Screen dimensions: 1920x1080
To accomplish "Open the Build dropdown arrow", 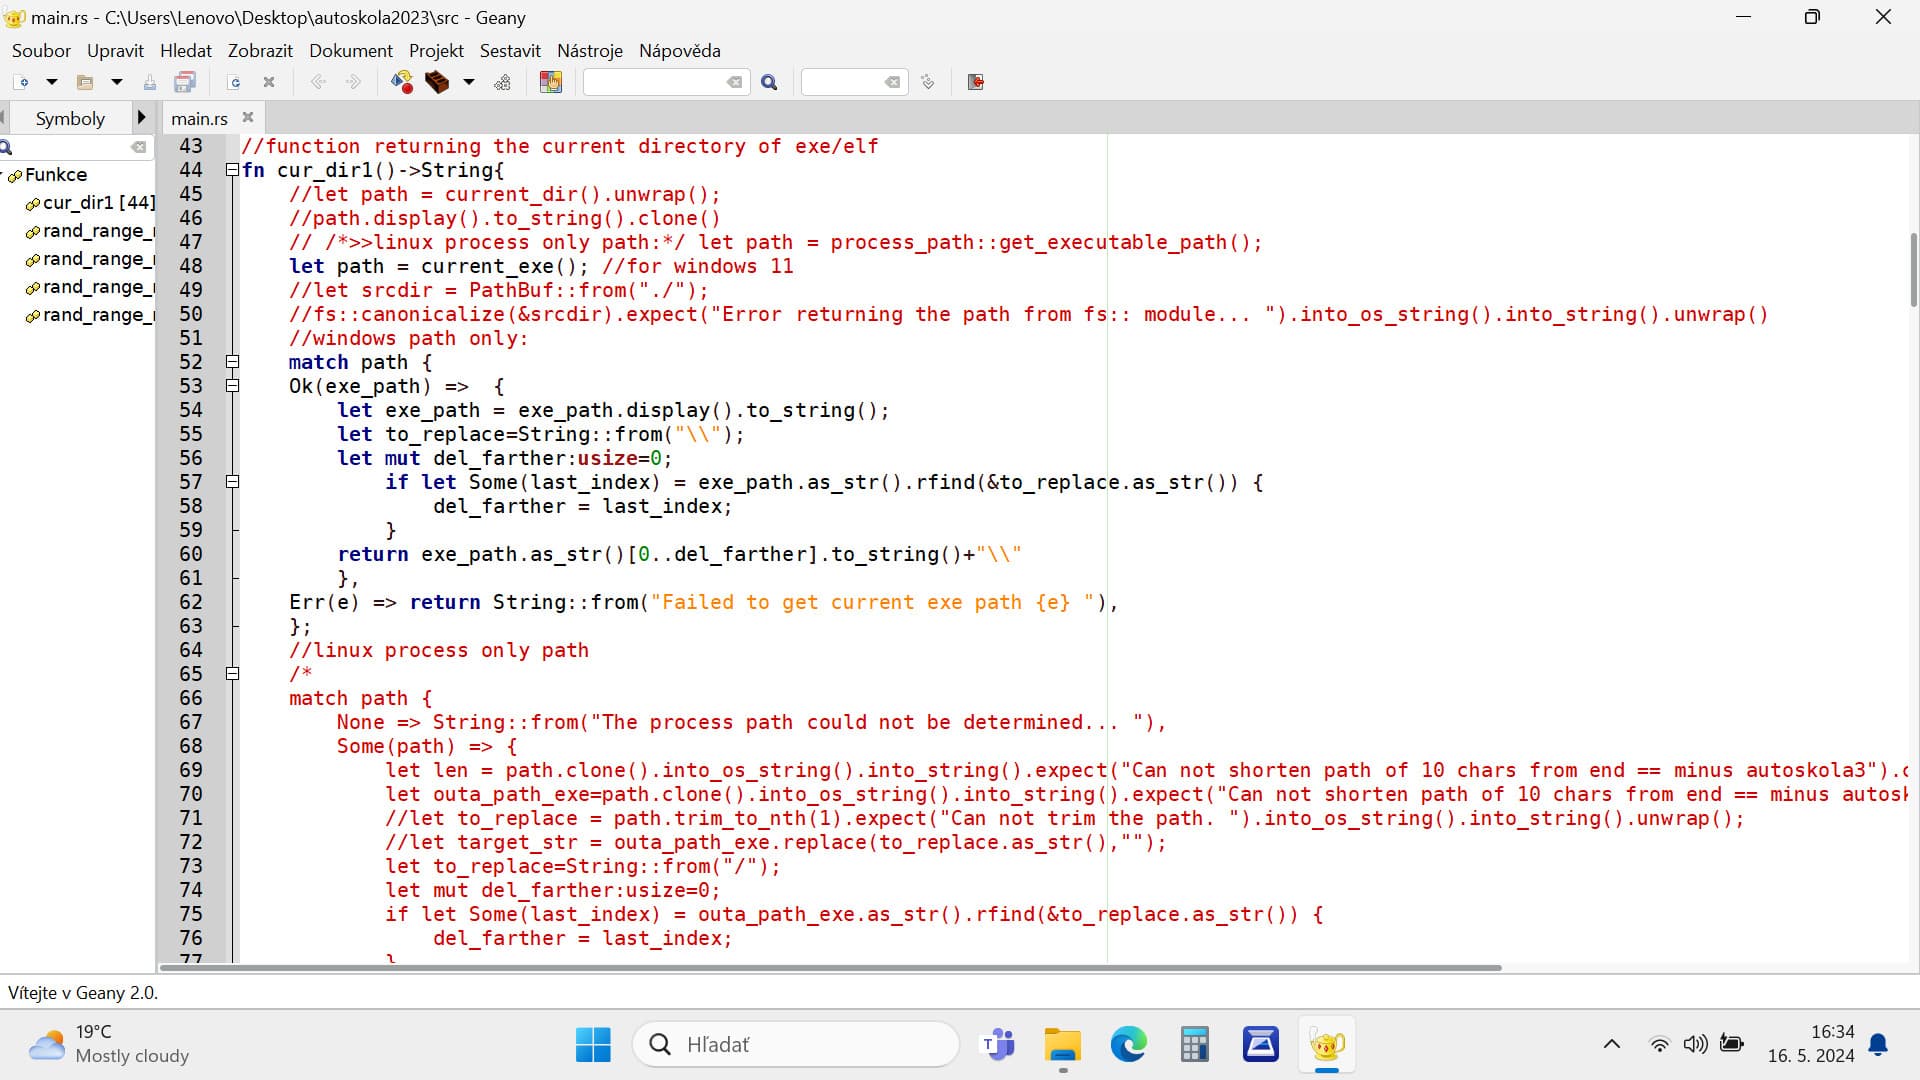I will (x=468, y=82).
